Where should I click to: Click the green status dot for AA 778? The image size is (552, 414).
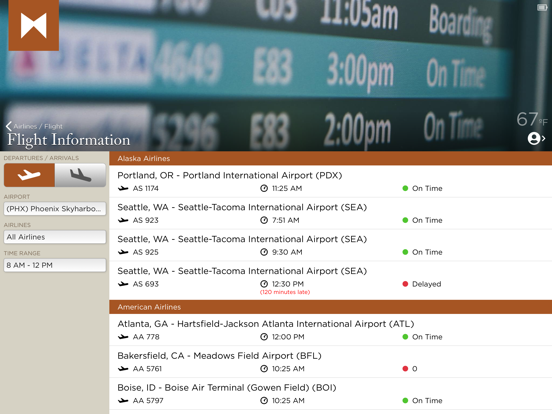(x=405, y=337)
